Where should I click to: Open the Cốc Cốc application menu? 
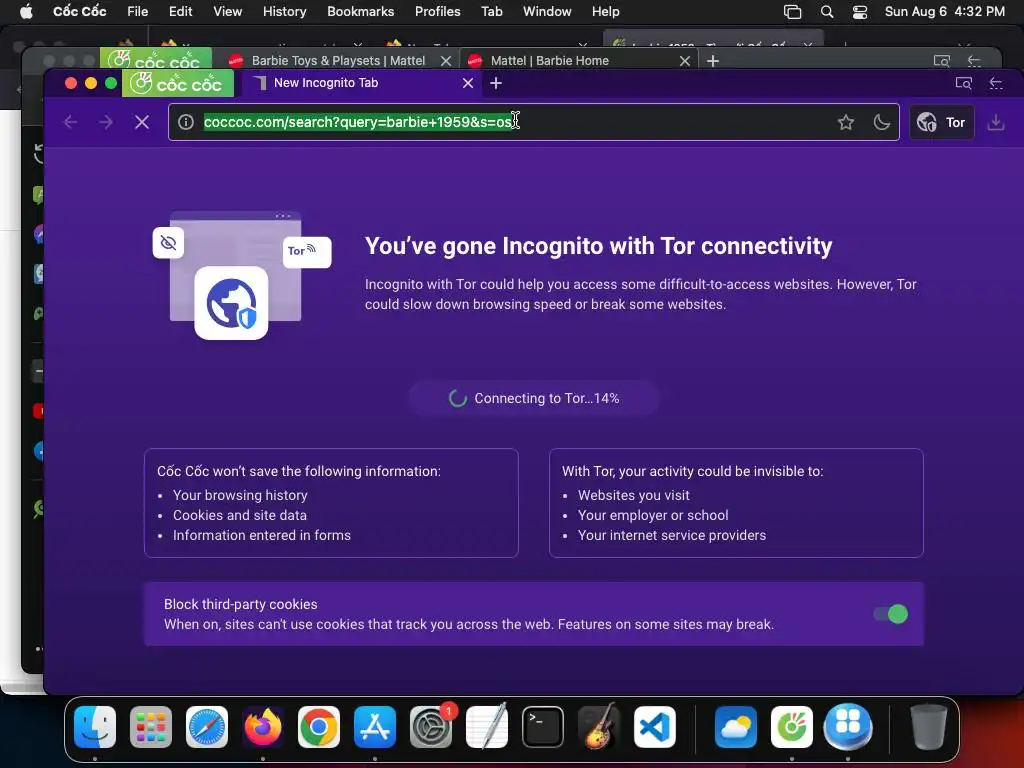click(x=80, y=12)
